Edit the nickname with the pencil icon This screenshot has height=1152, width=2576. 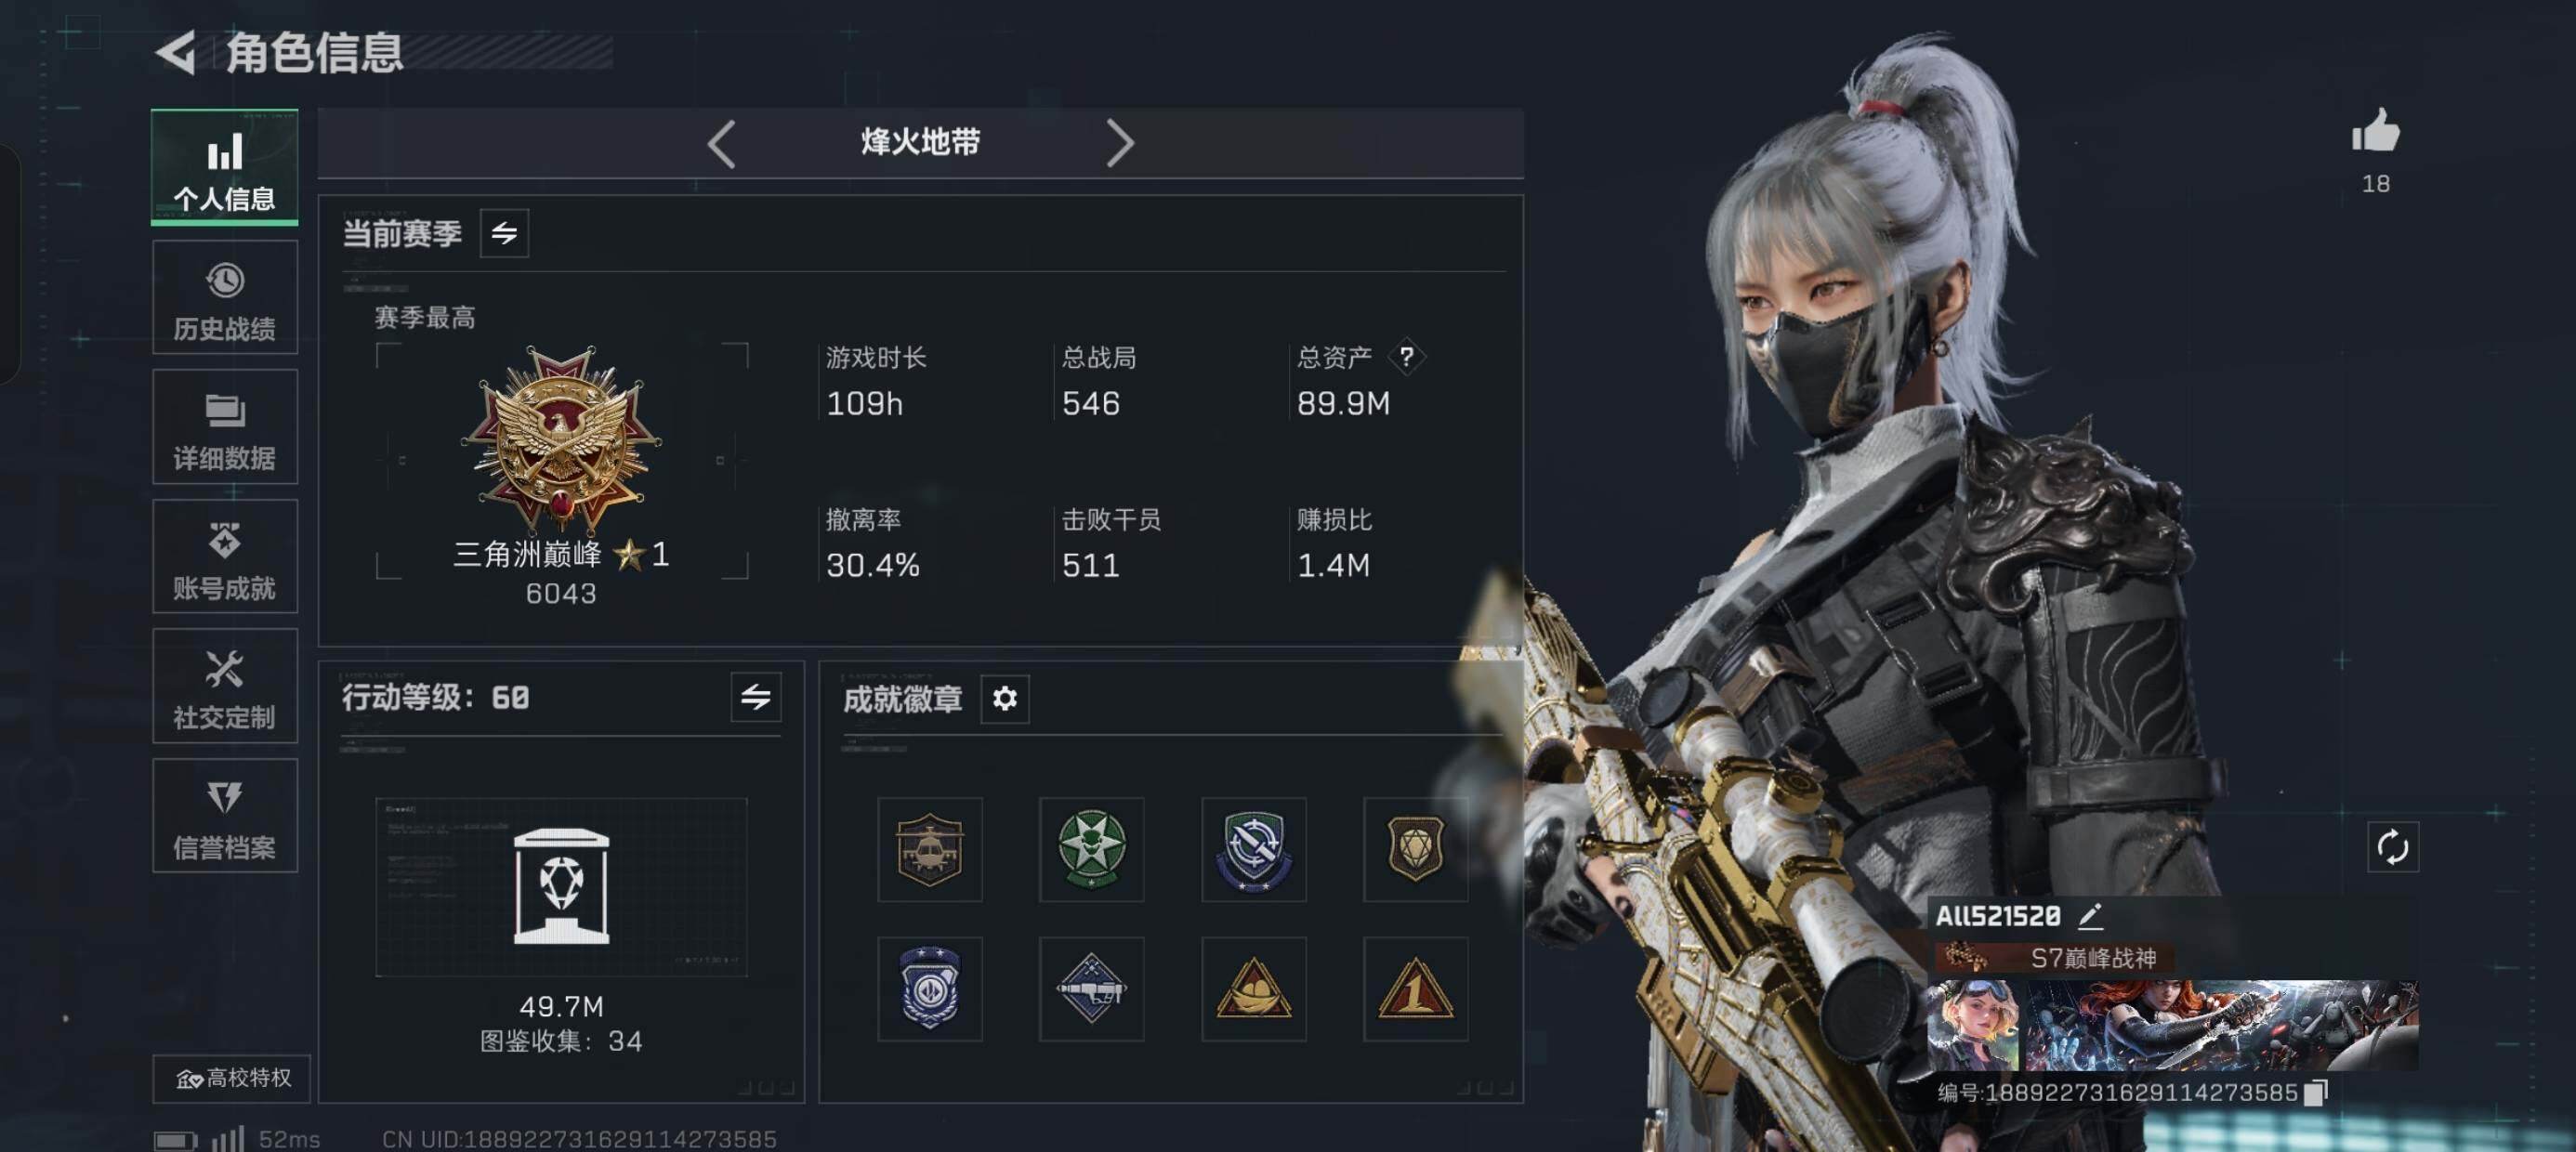click(x=2090, y=915)
